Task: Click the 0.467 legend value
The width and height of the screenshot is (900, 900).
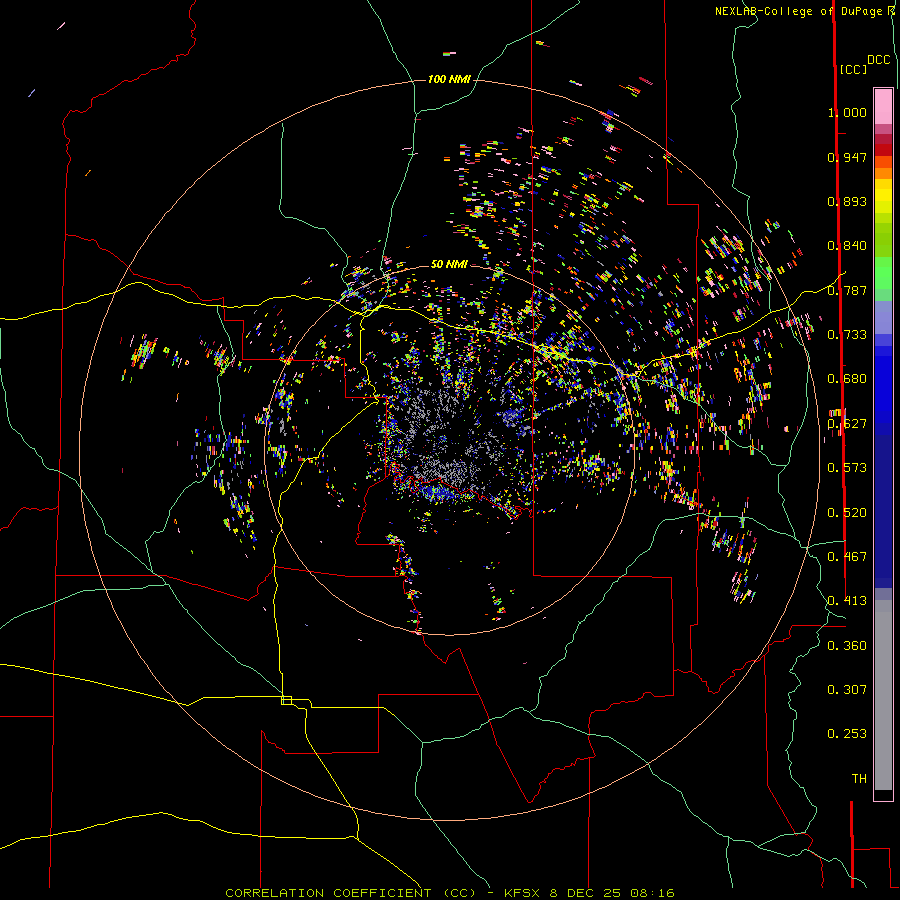Action: [847, 557]
